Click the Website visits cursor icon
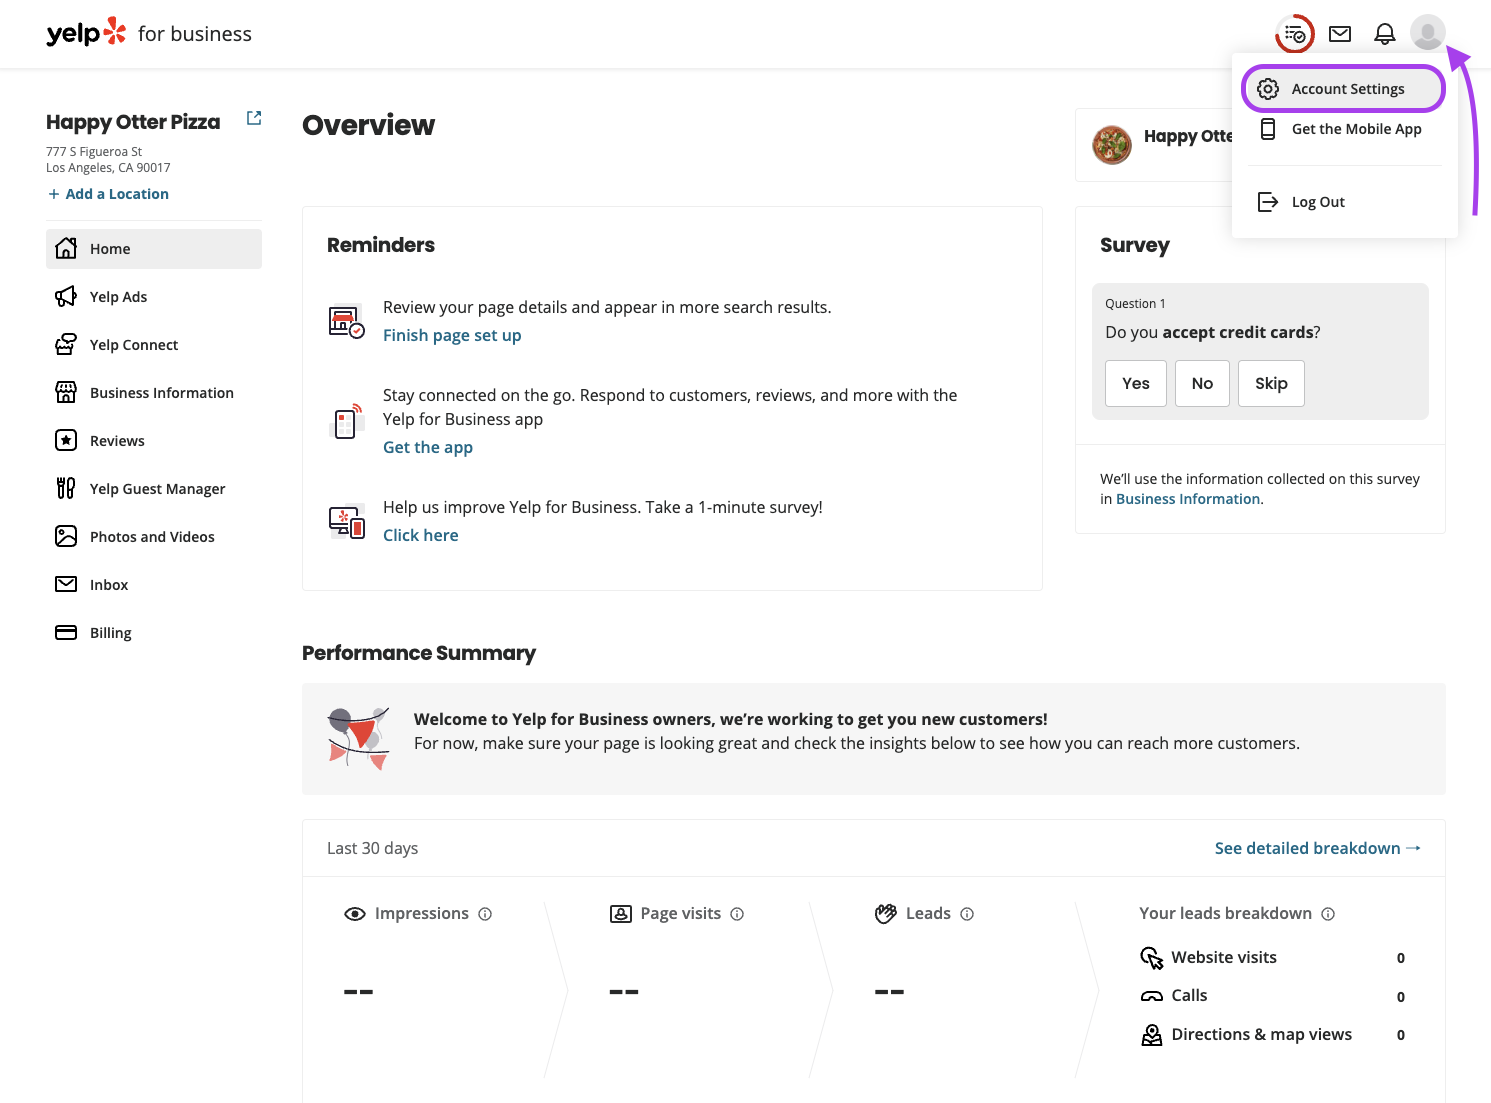This screenshot has width=1491, height=1103. click(x=1152, y=958)
